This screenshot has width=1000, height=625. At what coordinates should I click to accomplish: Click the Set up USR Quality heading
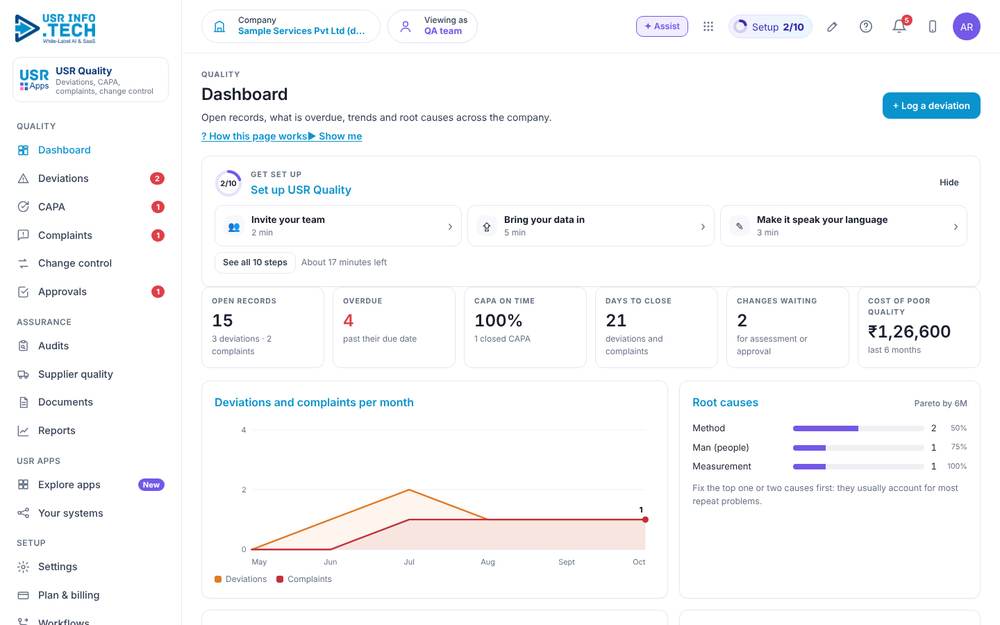301,190
